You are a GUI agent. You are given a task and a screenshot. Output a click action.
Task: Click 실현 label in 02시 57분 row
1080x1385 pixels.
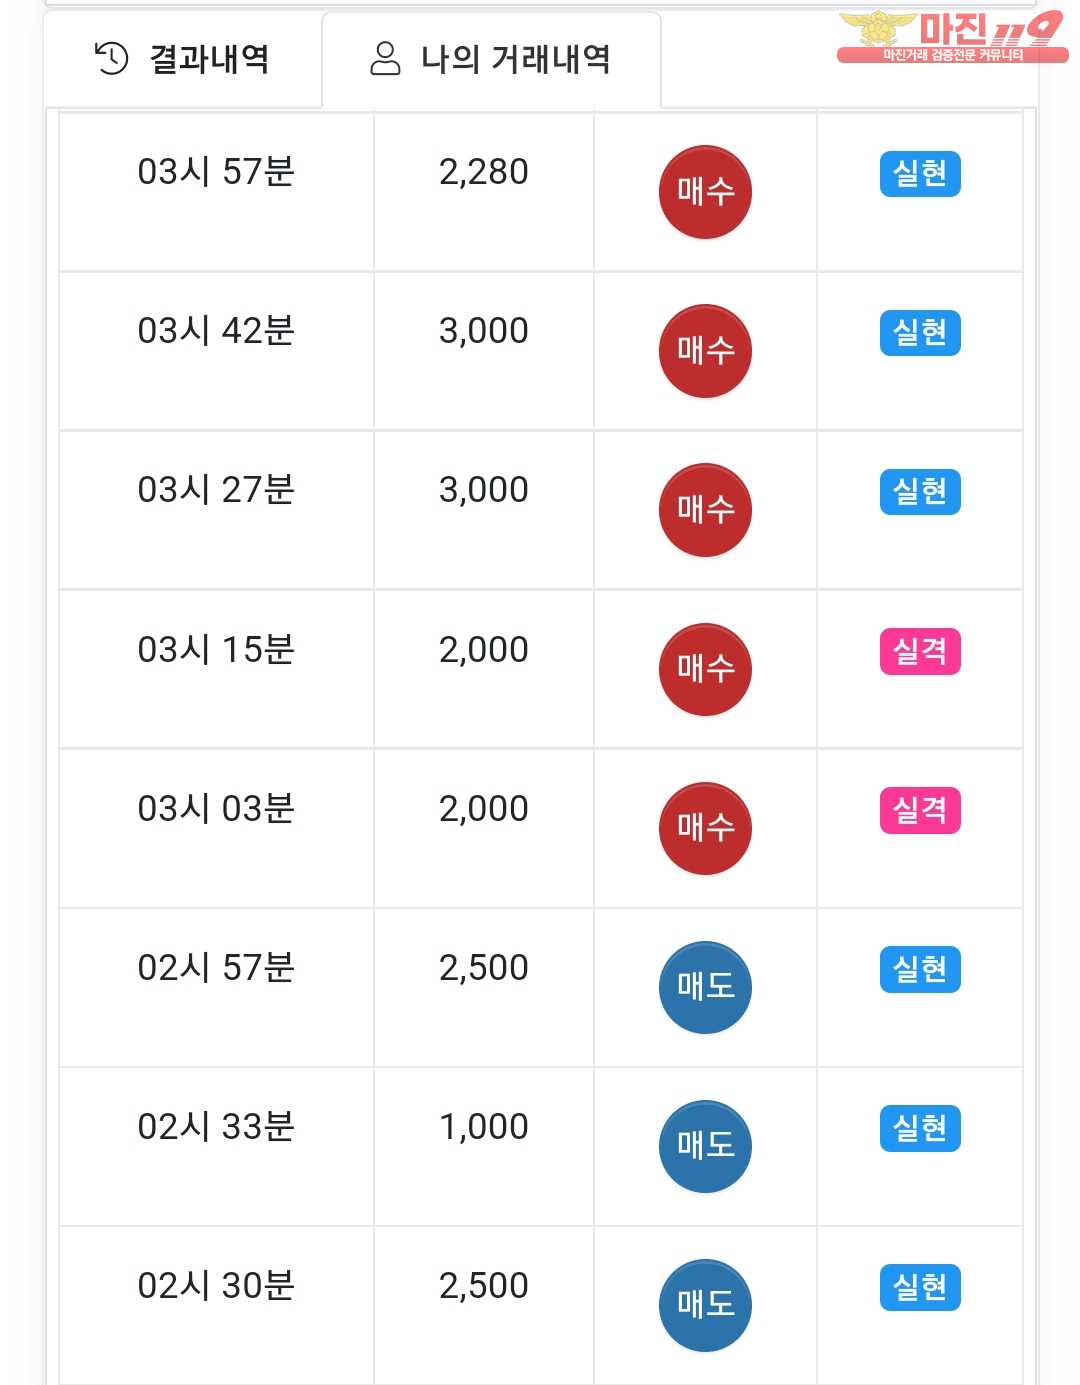pos(920,969)
